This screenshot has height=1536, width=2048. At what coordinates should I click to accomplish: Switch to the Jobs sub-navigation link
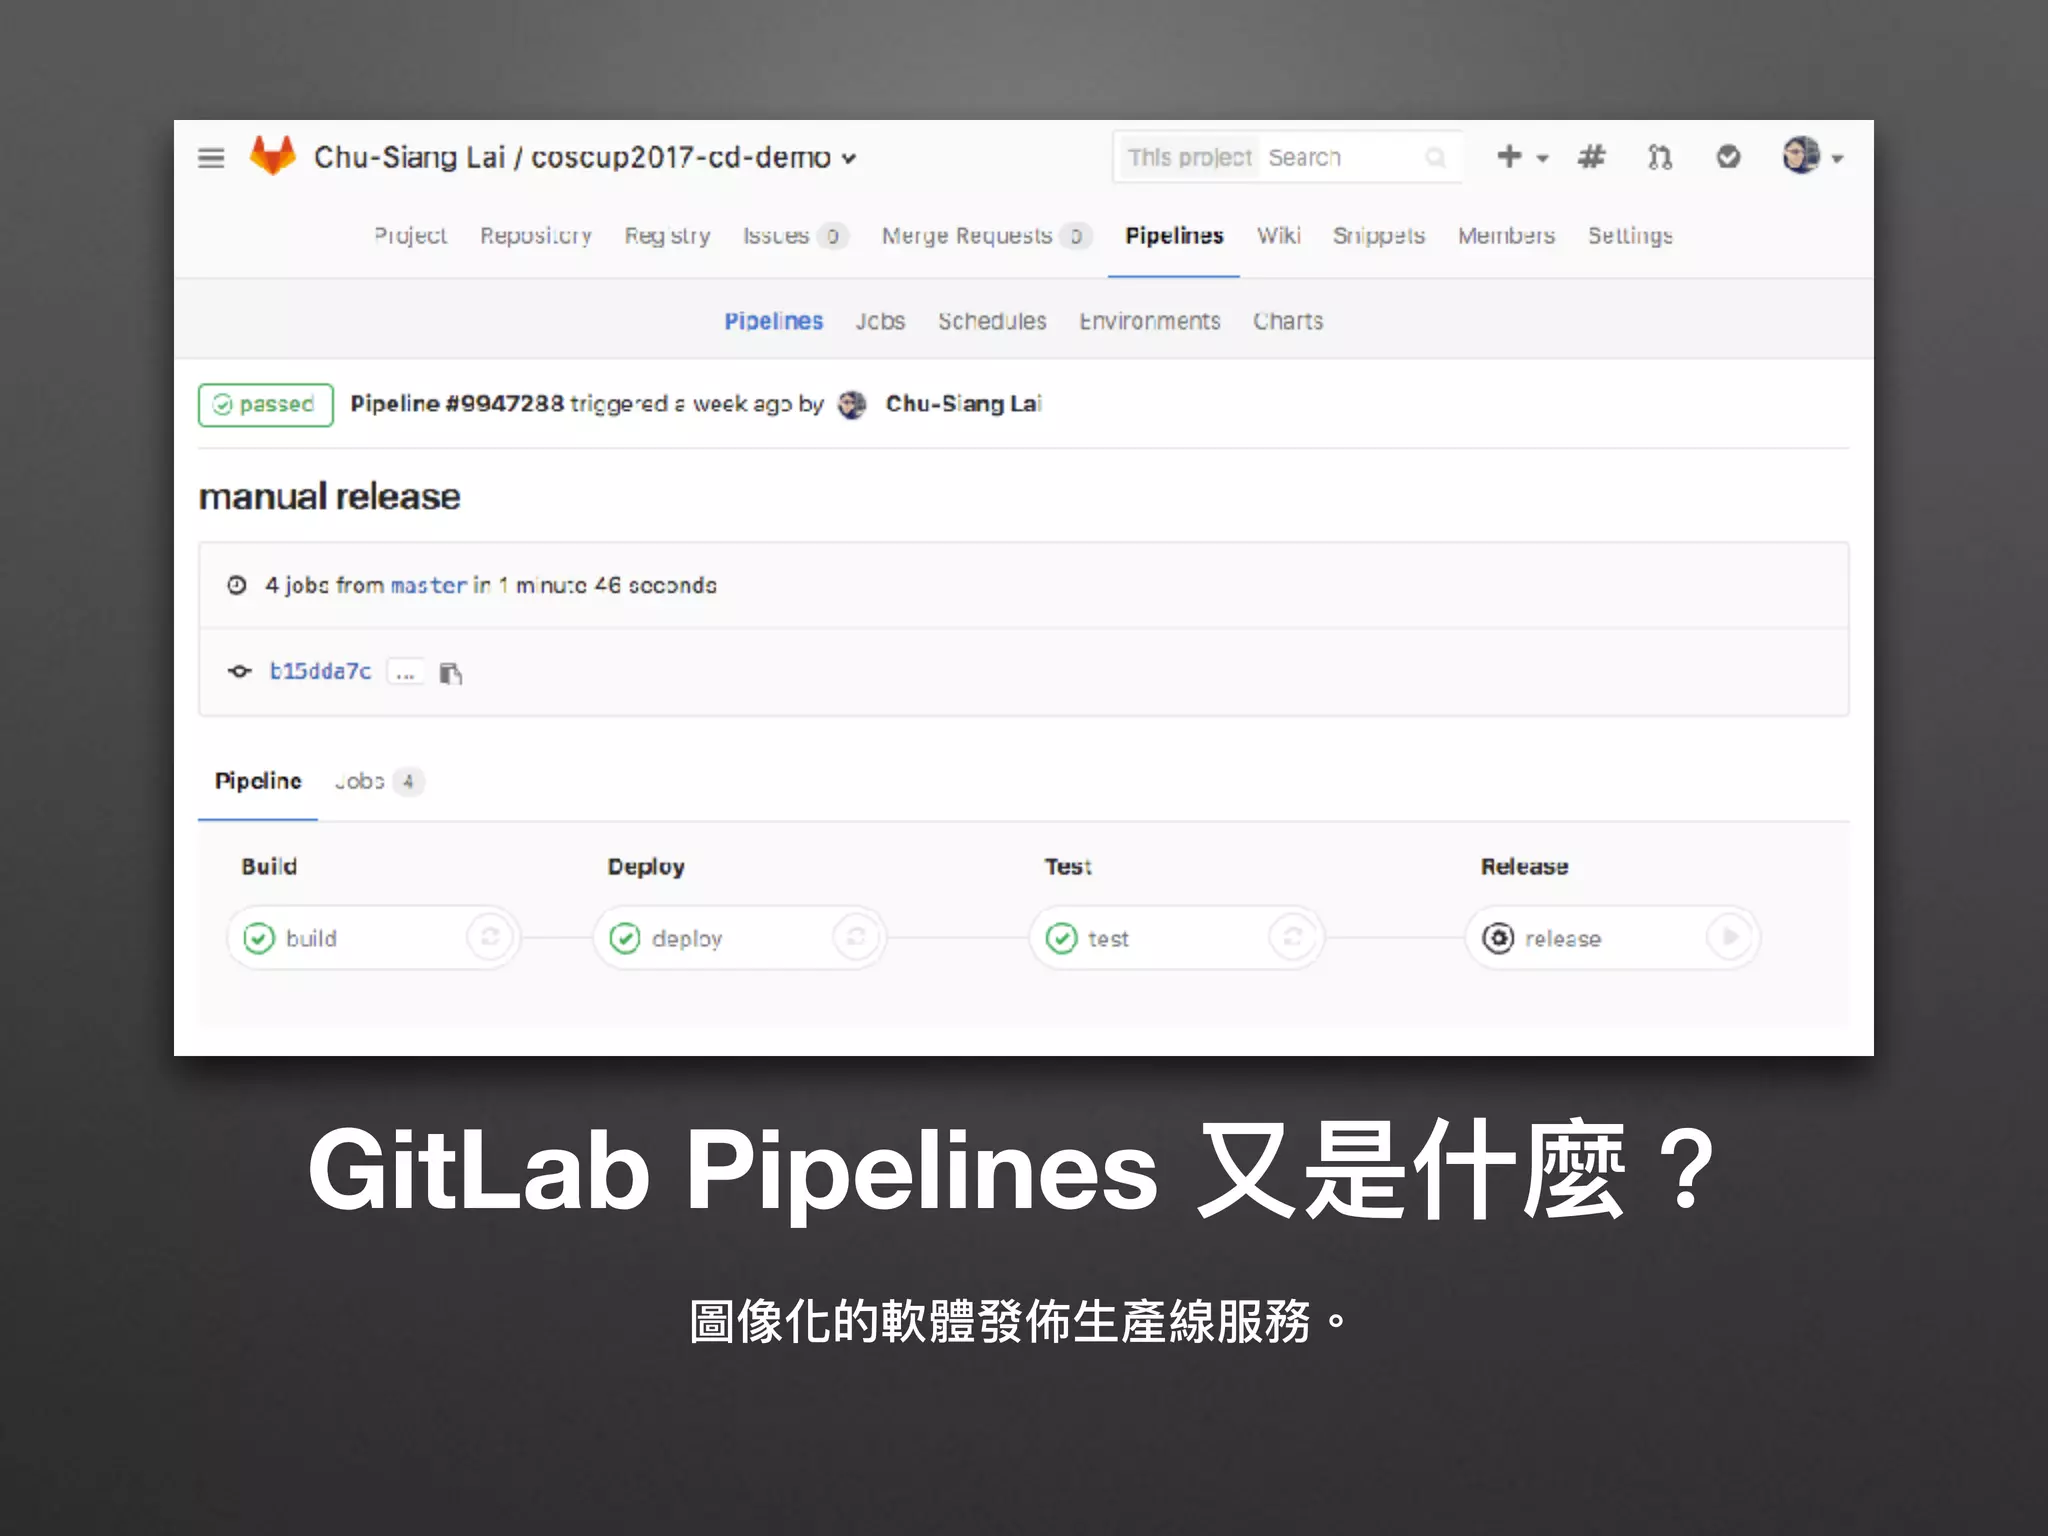tap(880, 321)
